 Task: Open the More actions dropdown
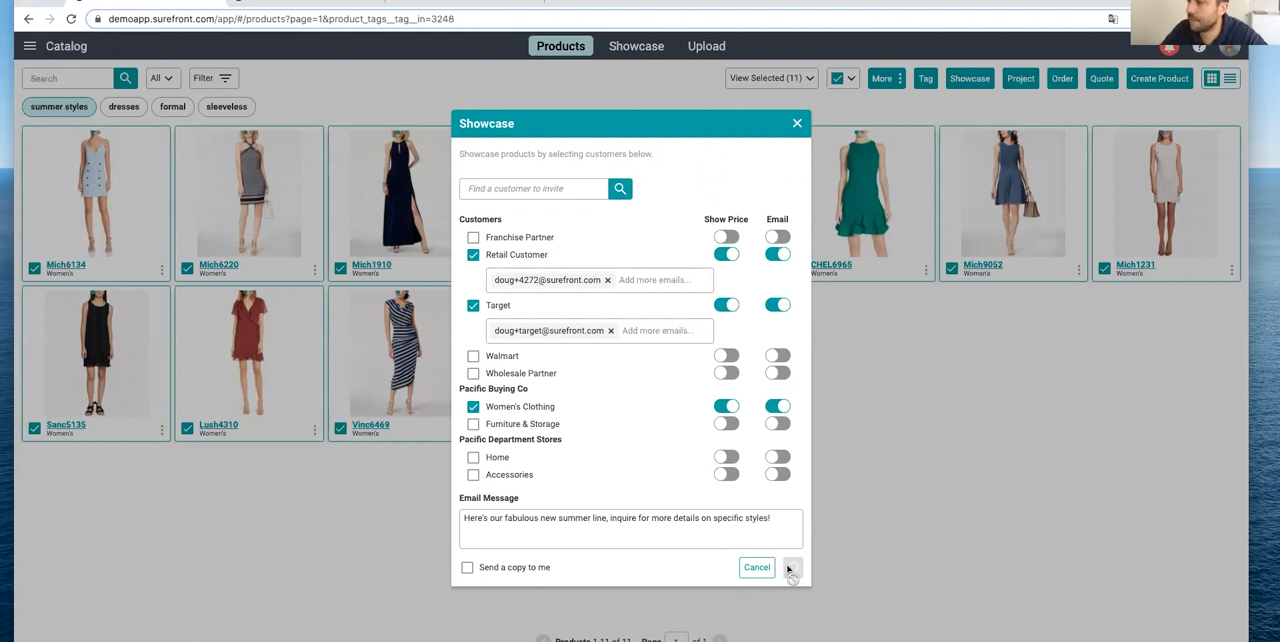886,78
